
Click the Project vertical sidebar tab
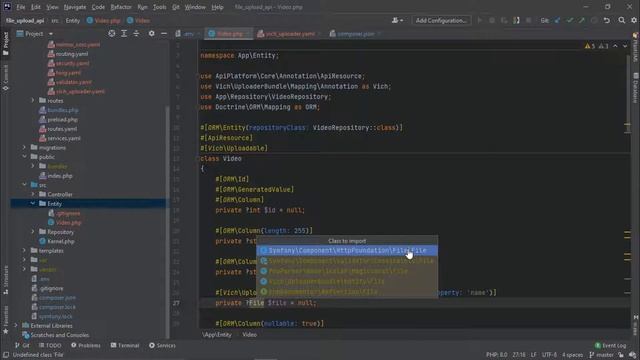(x=6, y=44)
